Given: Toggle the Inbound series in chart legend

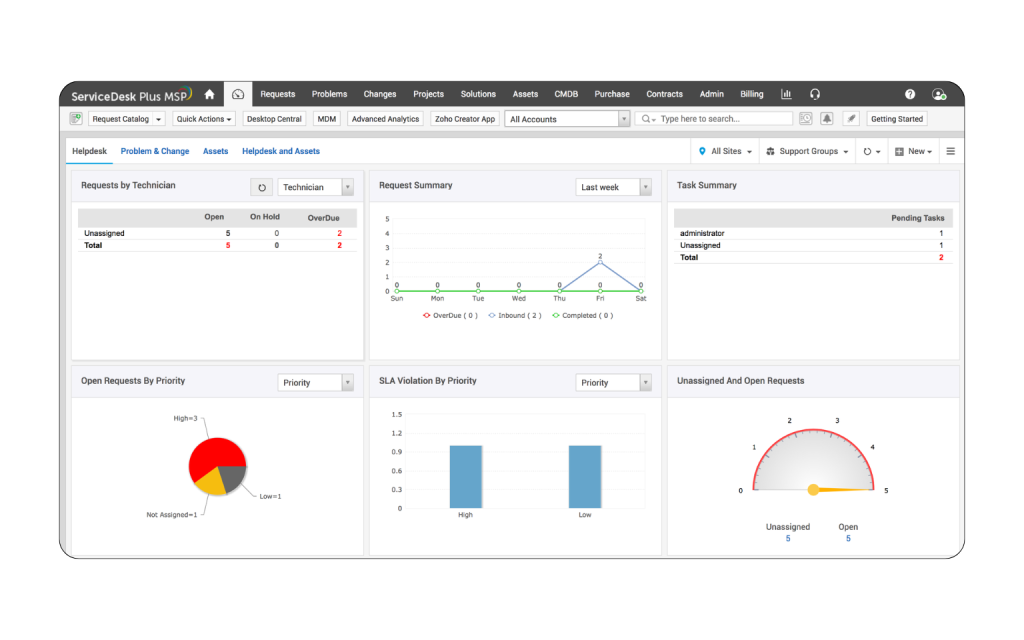Looking at the screenshot, I should 515,316.
